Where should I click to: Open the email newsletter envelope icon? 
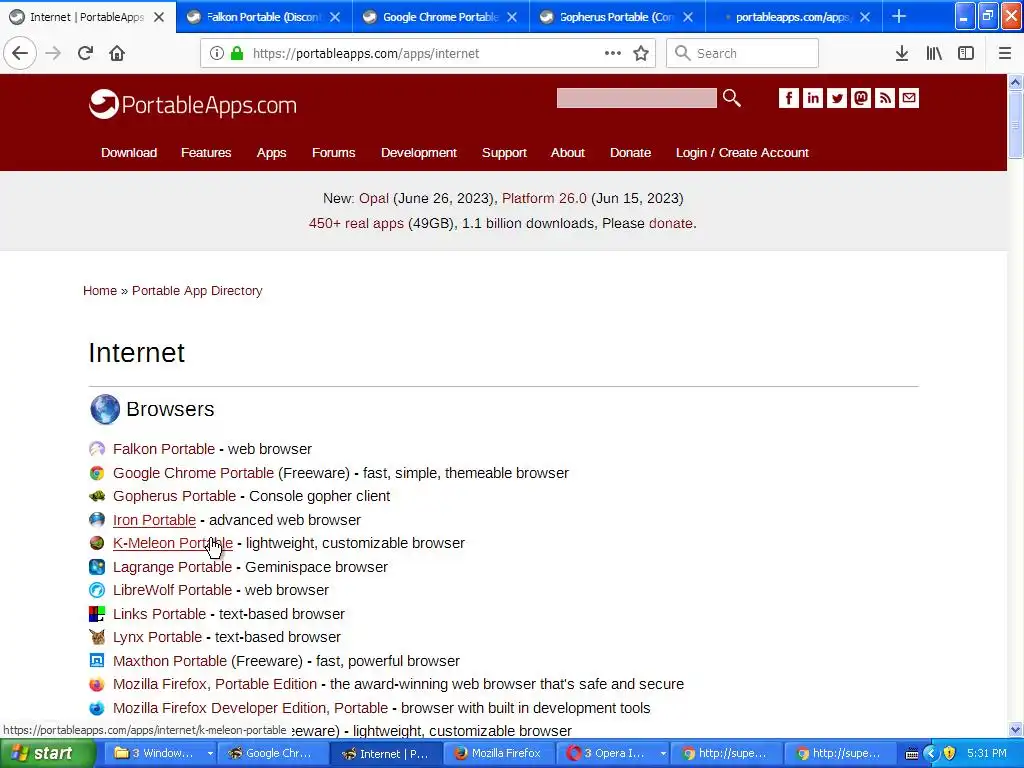[x=909, y=98]
